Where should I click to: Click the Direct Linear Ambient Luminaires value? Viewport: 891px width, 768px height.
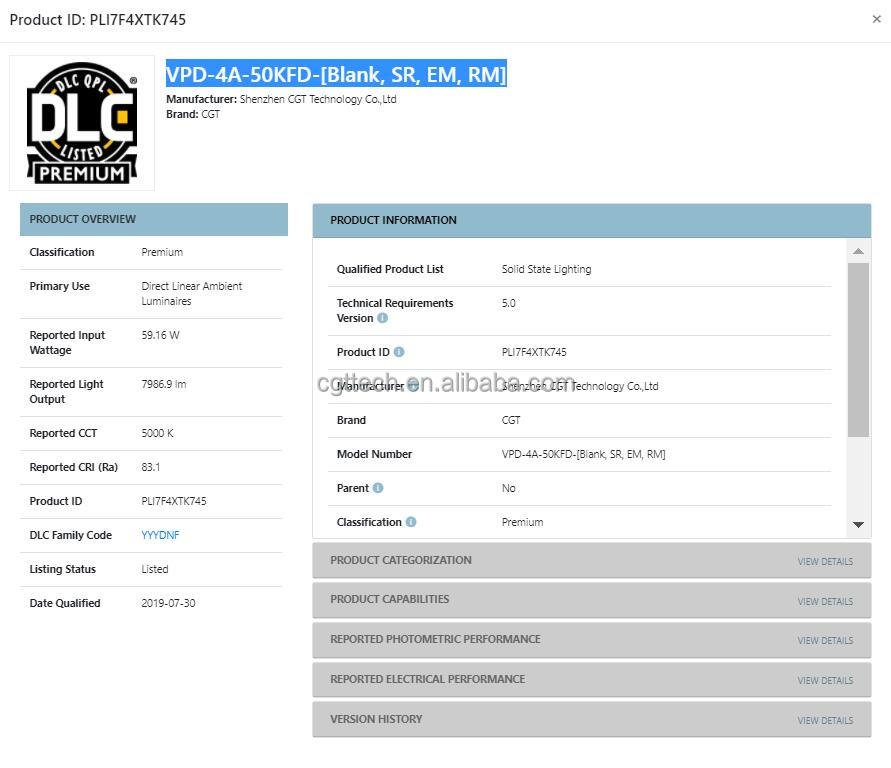point(191,294)
